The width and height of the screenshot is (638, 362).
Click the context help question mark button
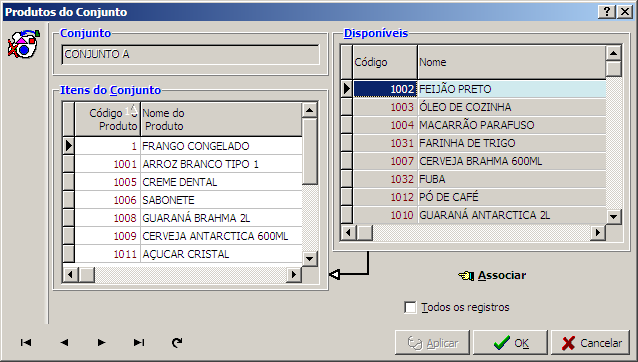pos(607,11)
